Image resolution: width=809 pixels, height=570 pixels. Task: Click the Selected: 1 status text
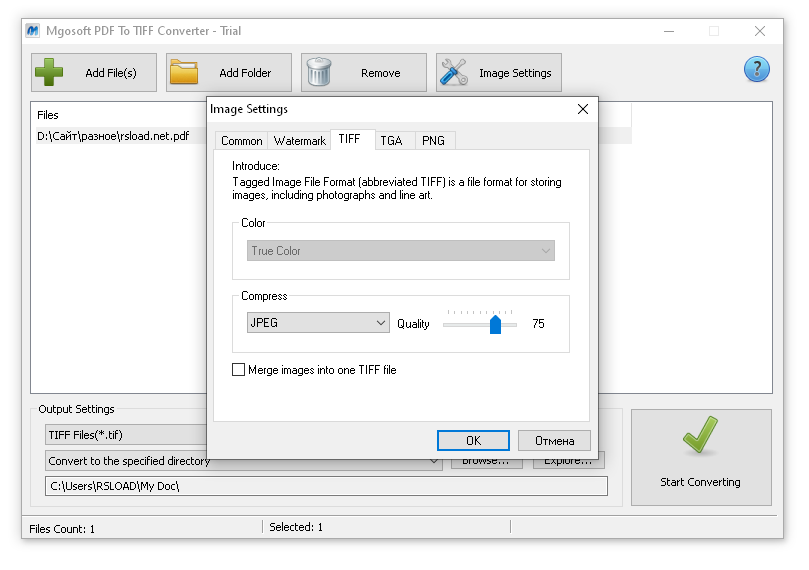coord(296,527)
